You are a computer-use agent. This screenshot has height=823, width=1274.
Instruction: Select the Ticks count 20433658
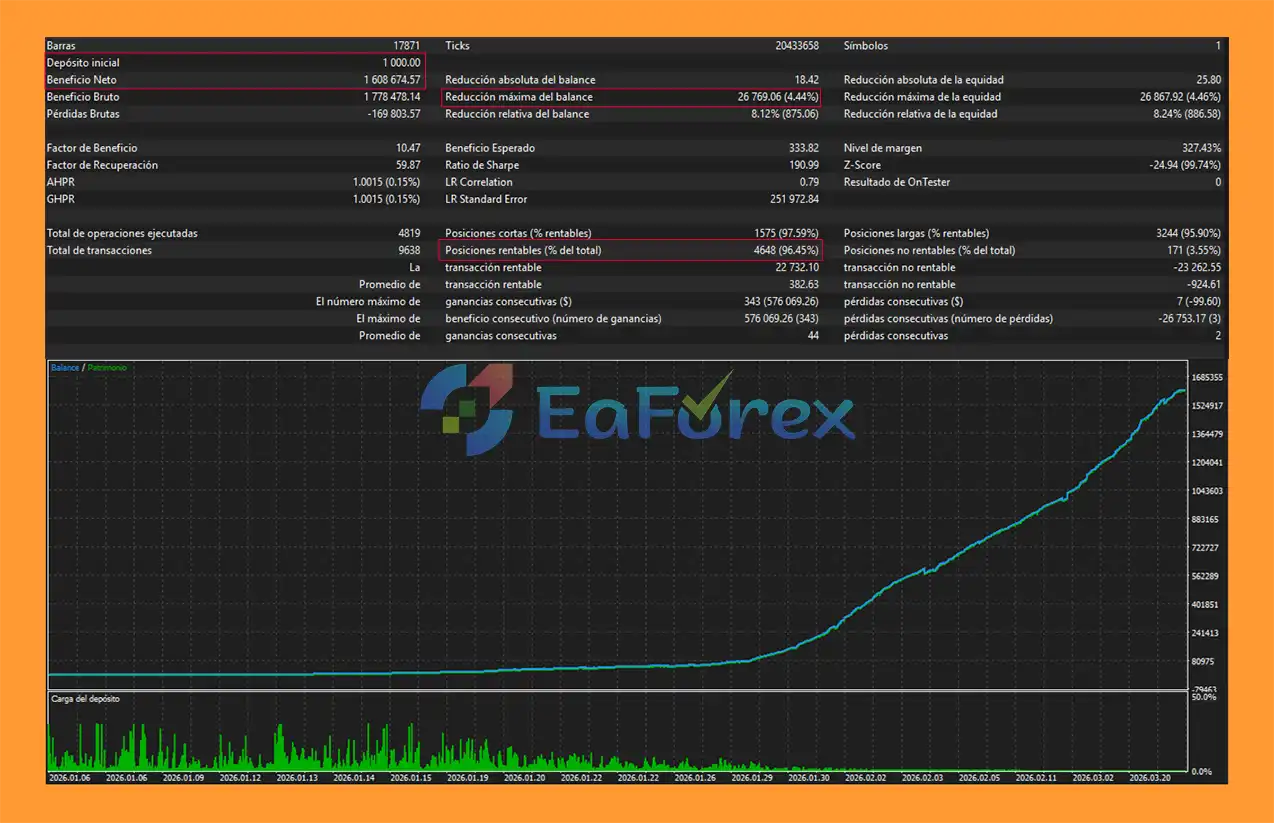click(x=796, y=46)
